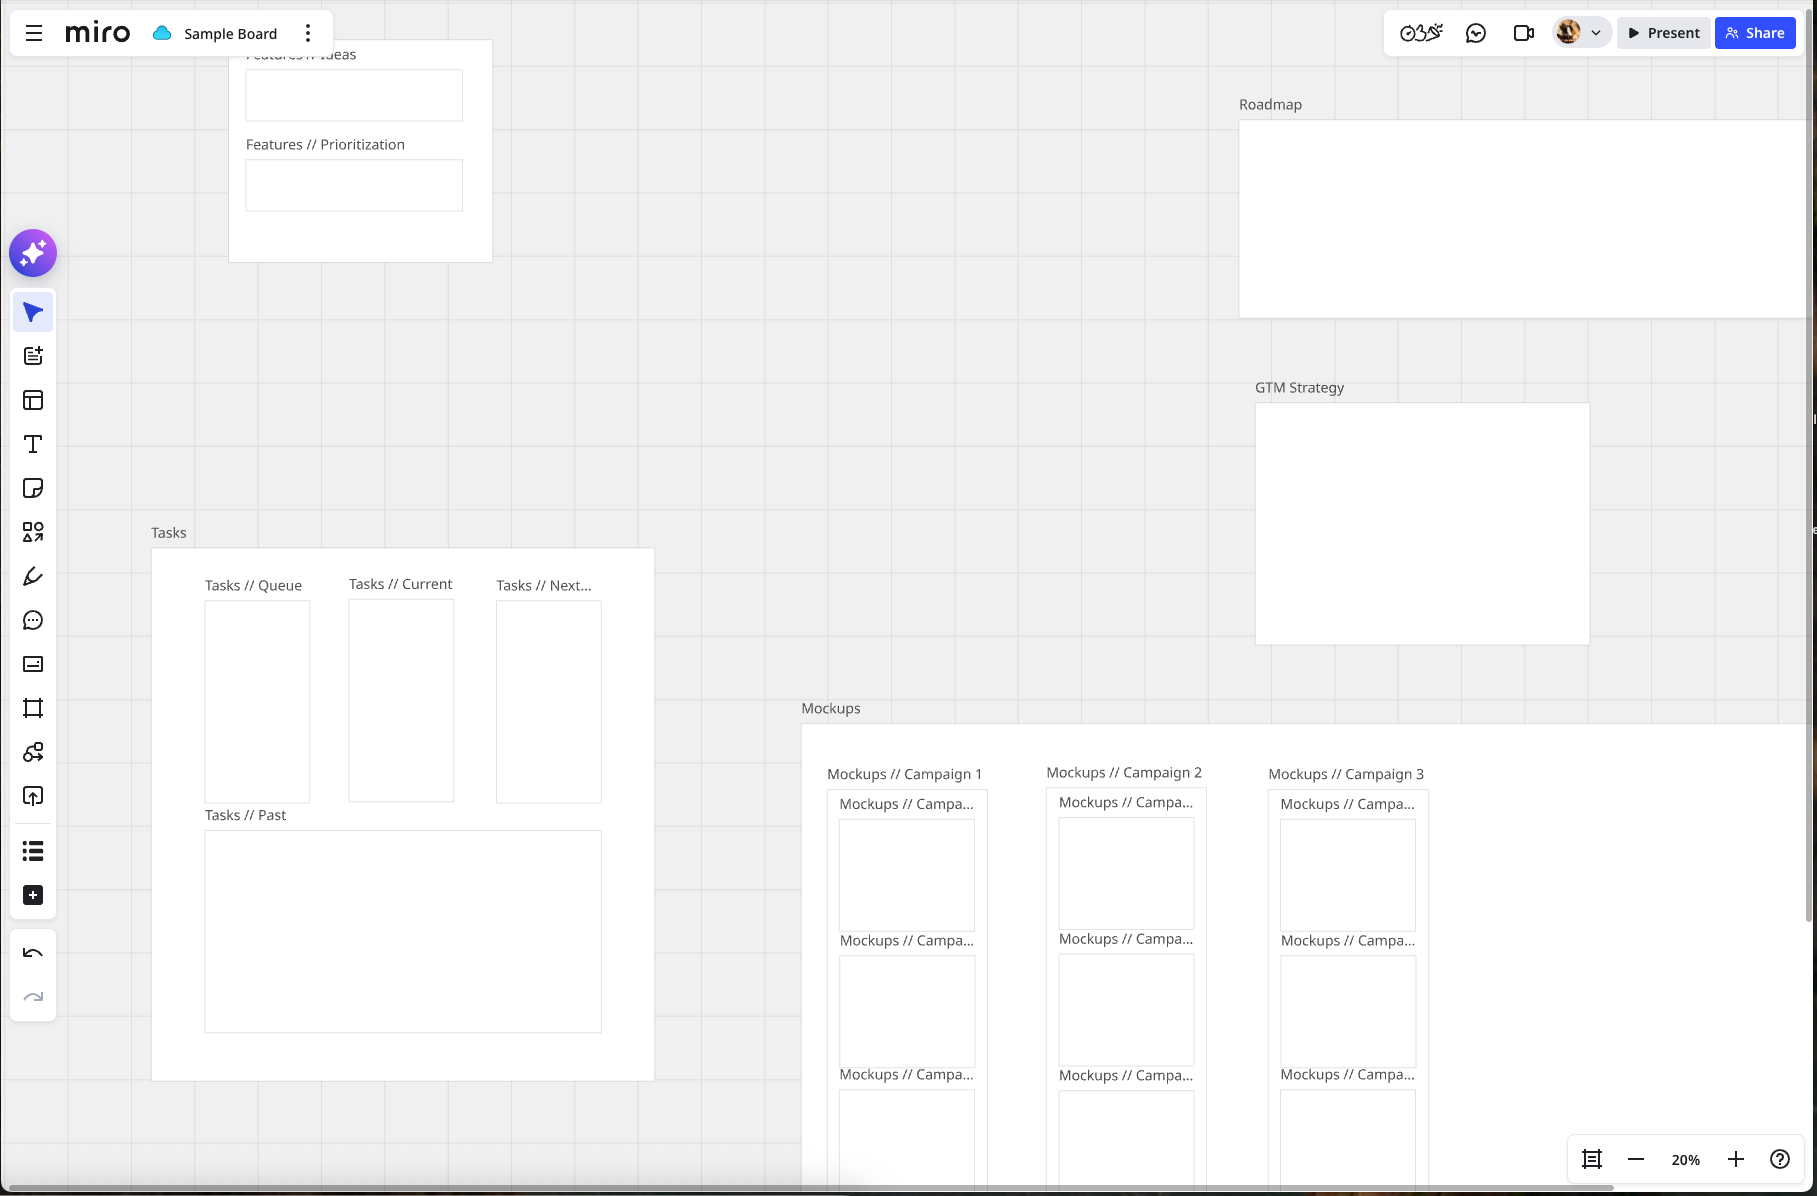Open board options next to Sample Board
This screenshot has width=1817, height=1196.
pos(308,32)
